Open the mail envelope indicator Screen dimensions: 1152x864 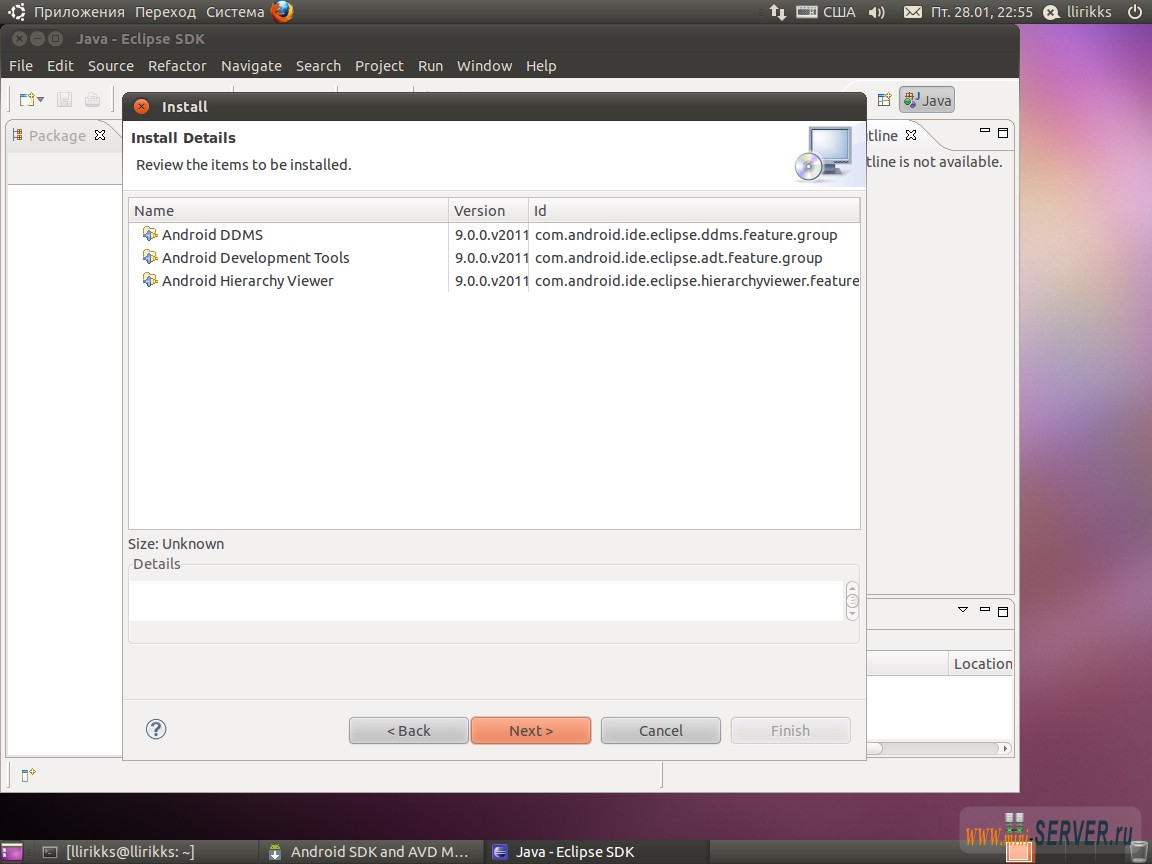tap(912, 12)
